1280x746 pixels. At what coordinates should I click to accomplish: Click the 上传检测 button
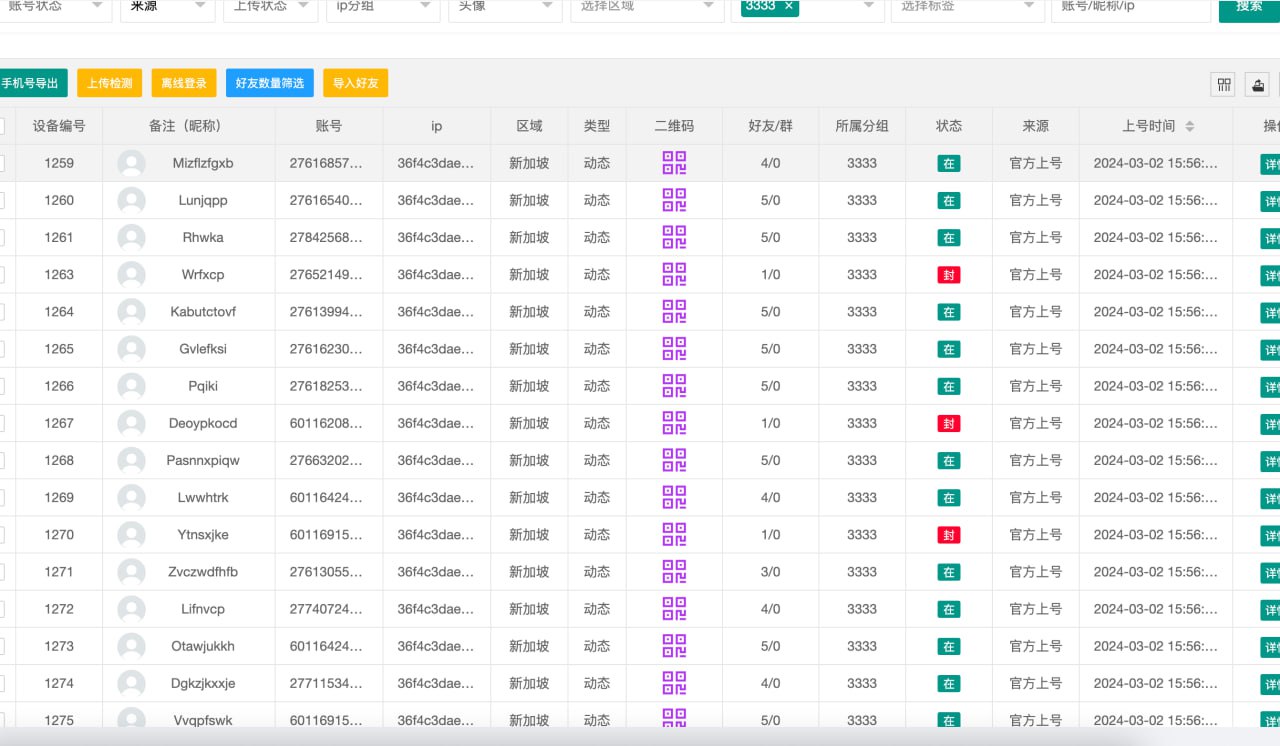(109, 83)
